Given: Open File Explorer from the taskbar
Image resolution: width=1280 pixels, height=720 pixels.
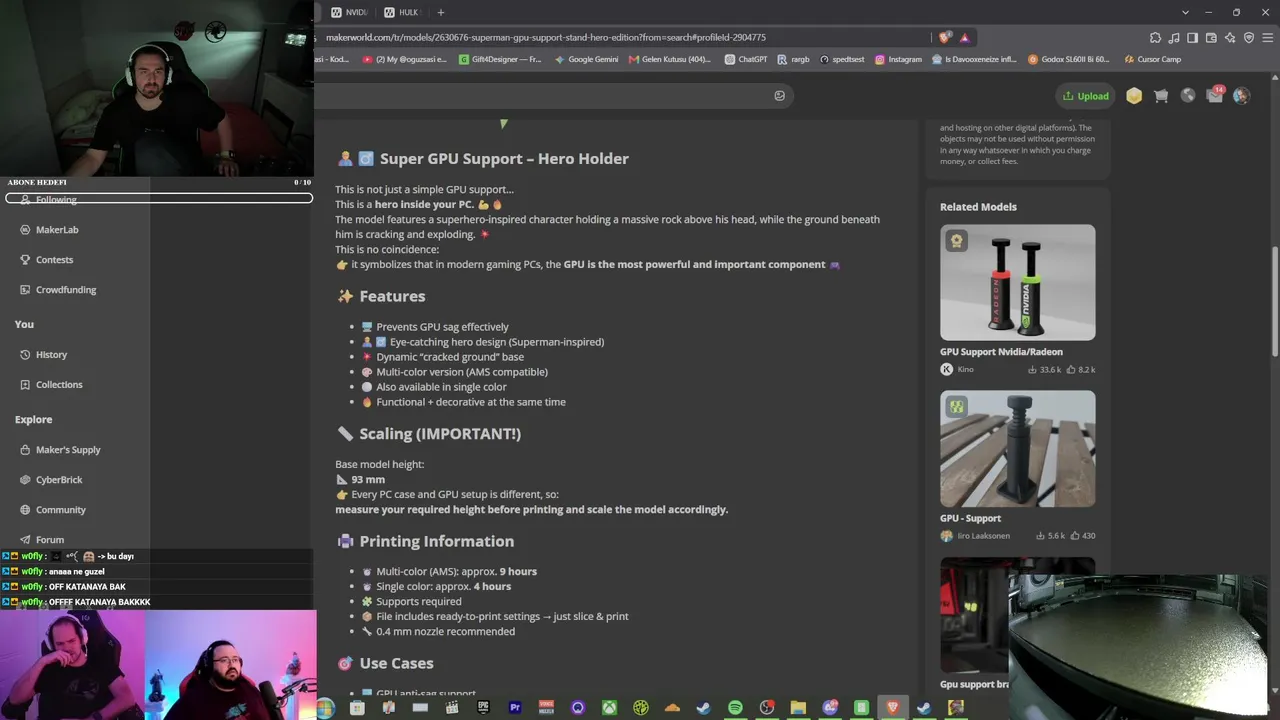Looking at the screenshot, I should coord(798,708).
